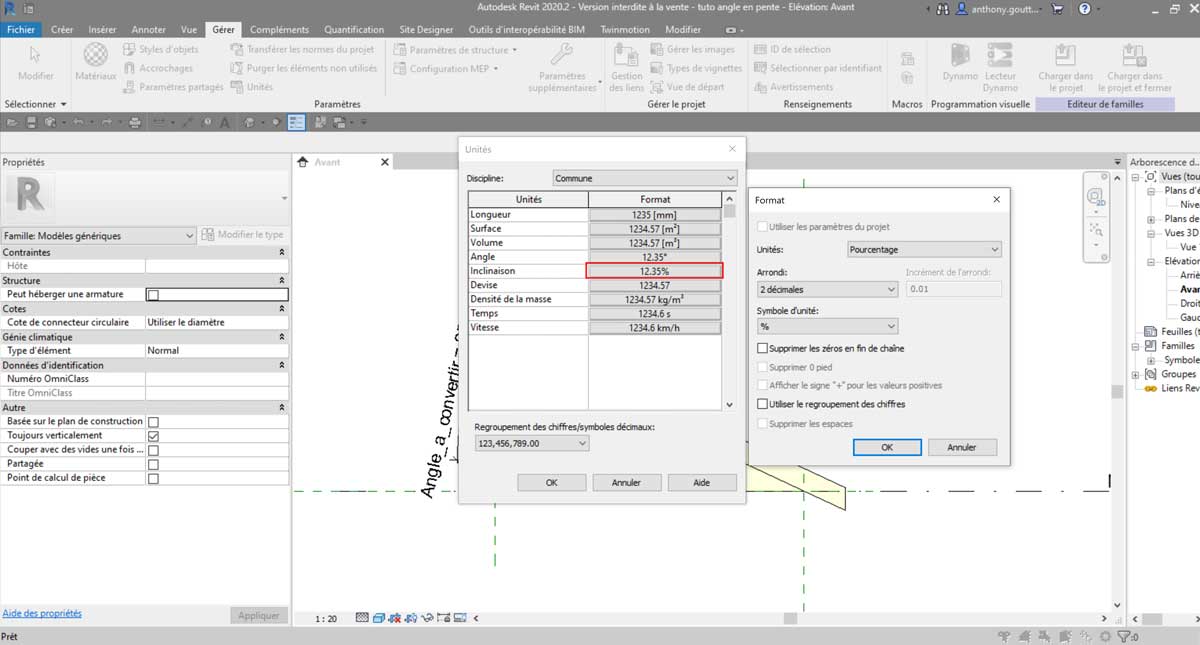This screenshot has width=1200, height=645.
Task: Click OK in the Format dialog
Action: point(886,447)
